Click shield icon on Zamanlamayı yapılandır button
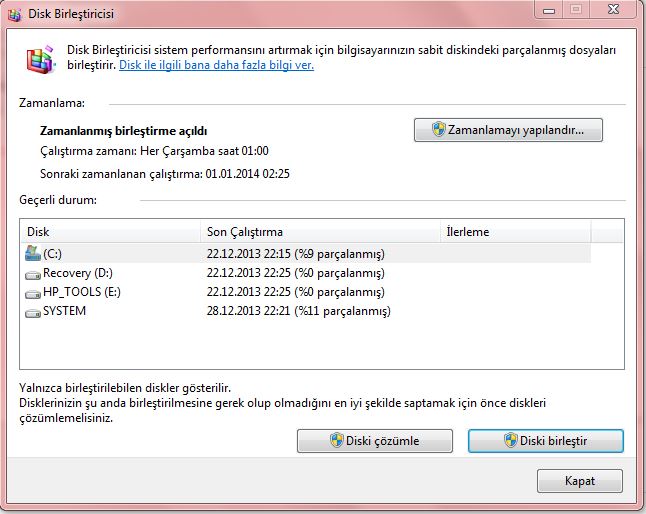 pyautogui.click(x=437, y=130)
